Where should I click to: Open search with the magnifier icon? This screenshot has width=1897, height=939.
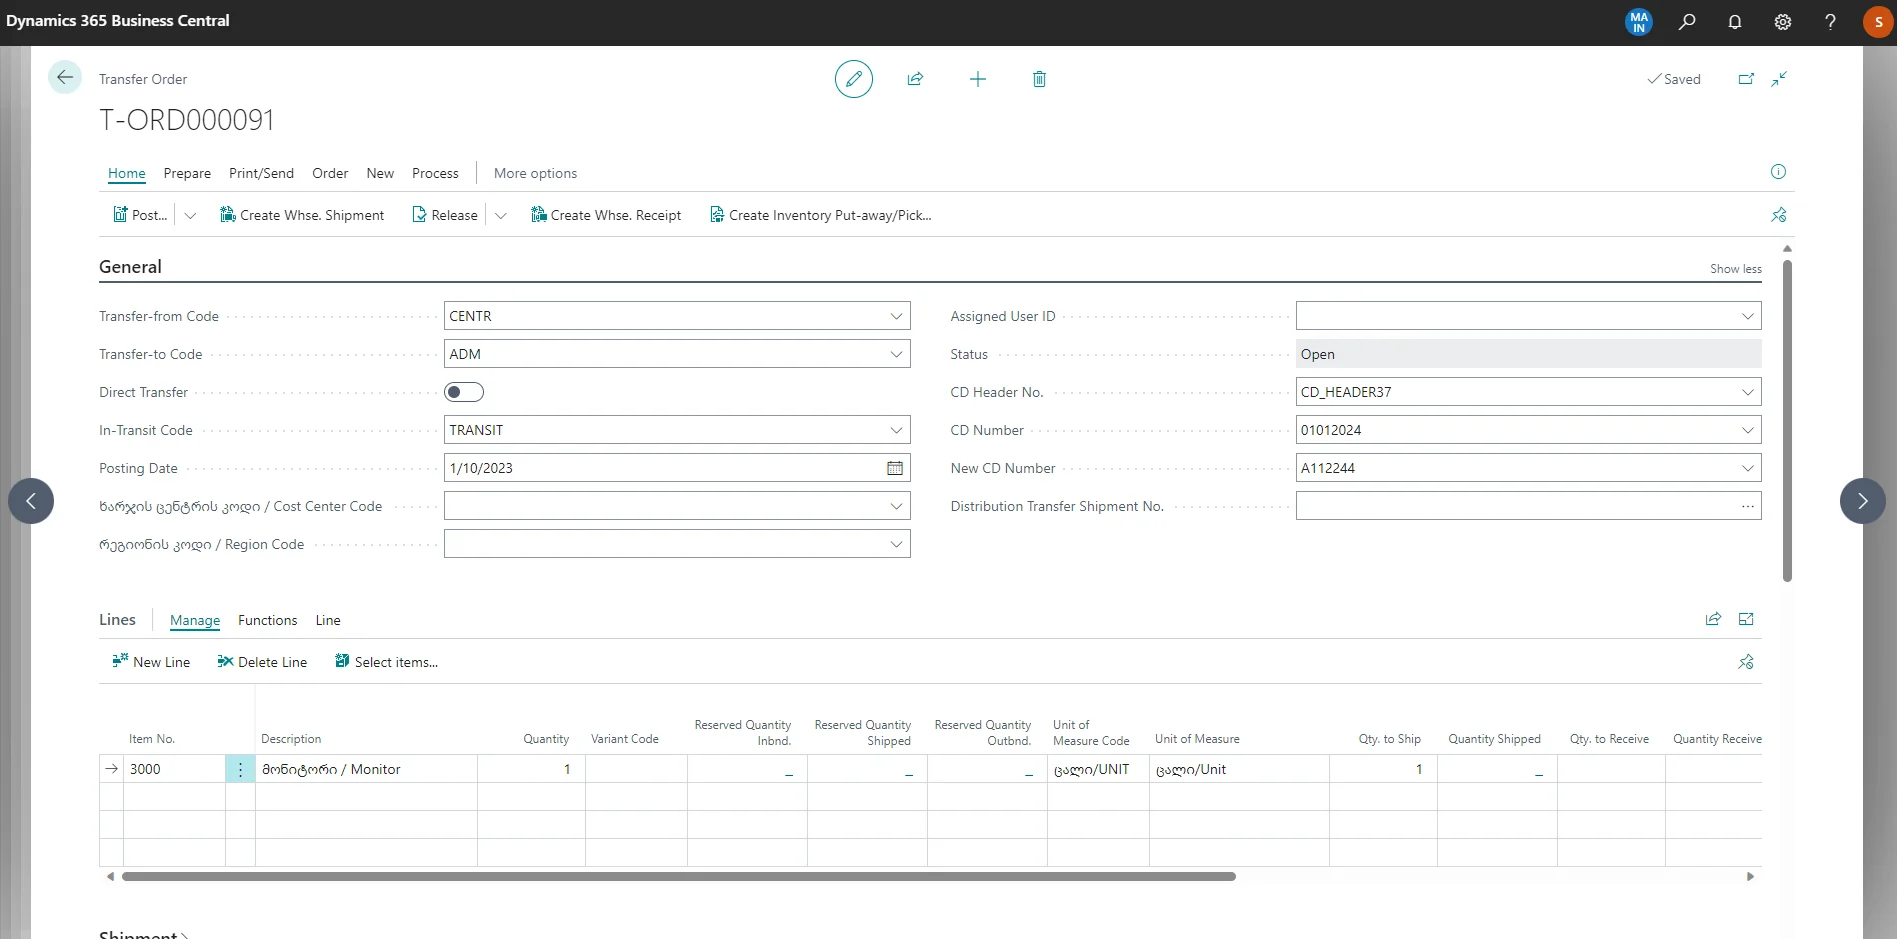[1686, 22]
